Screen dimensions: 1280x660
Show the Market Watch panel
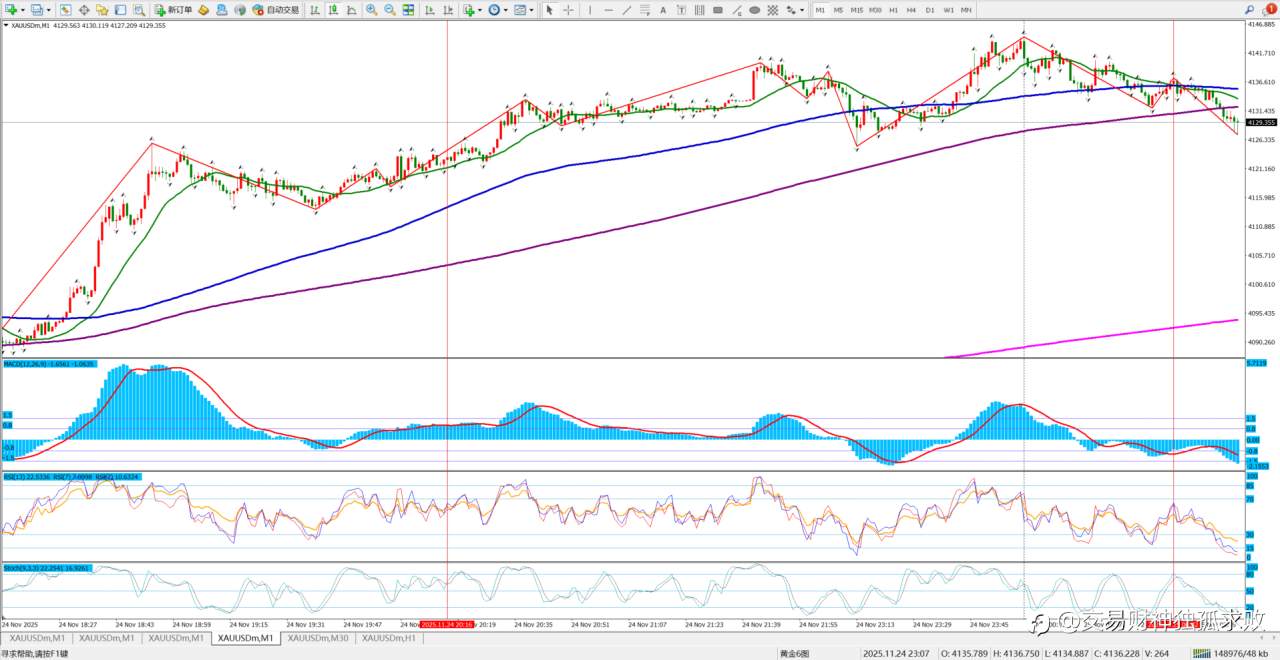65,10
